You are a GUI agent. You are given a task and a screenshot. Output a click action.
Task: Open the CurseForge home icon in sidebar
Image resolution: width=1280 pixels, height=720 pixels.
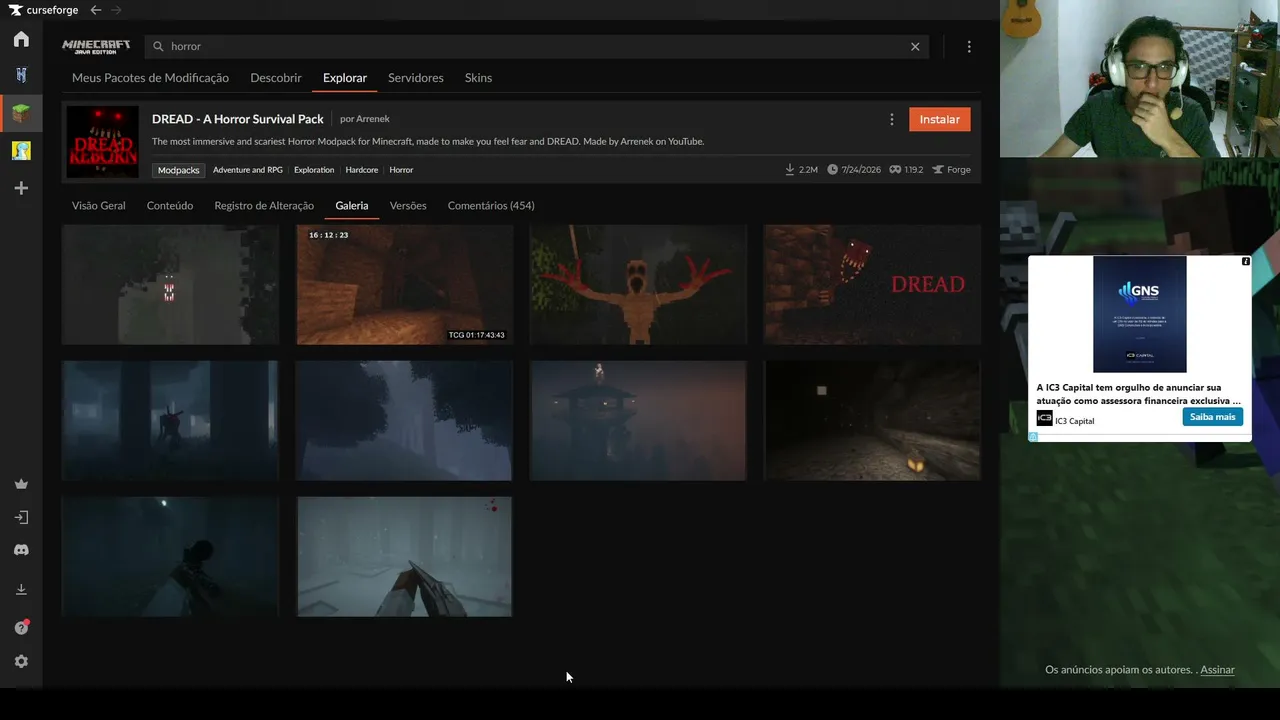click(21, 40)
